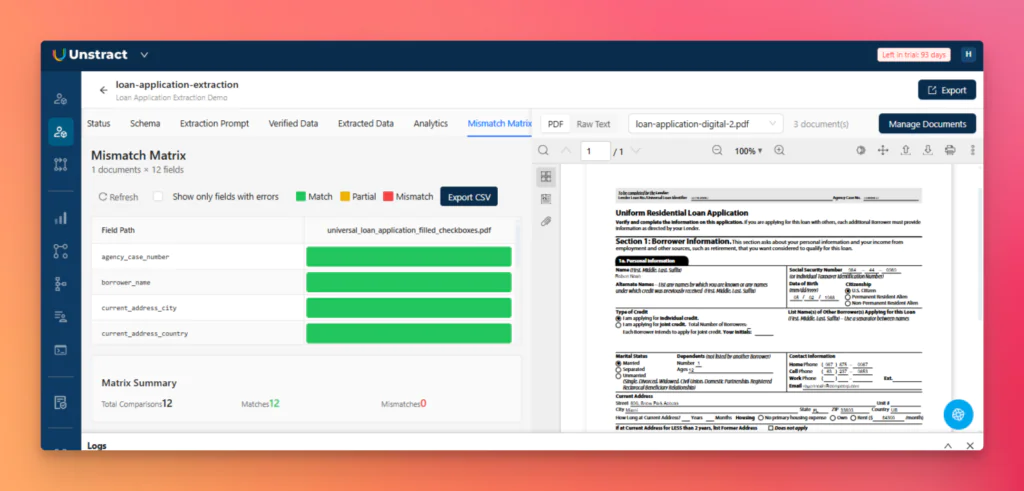Open the floating chat assistant button

(958, 414)
